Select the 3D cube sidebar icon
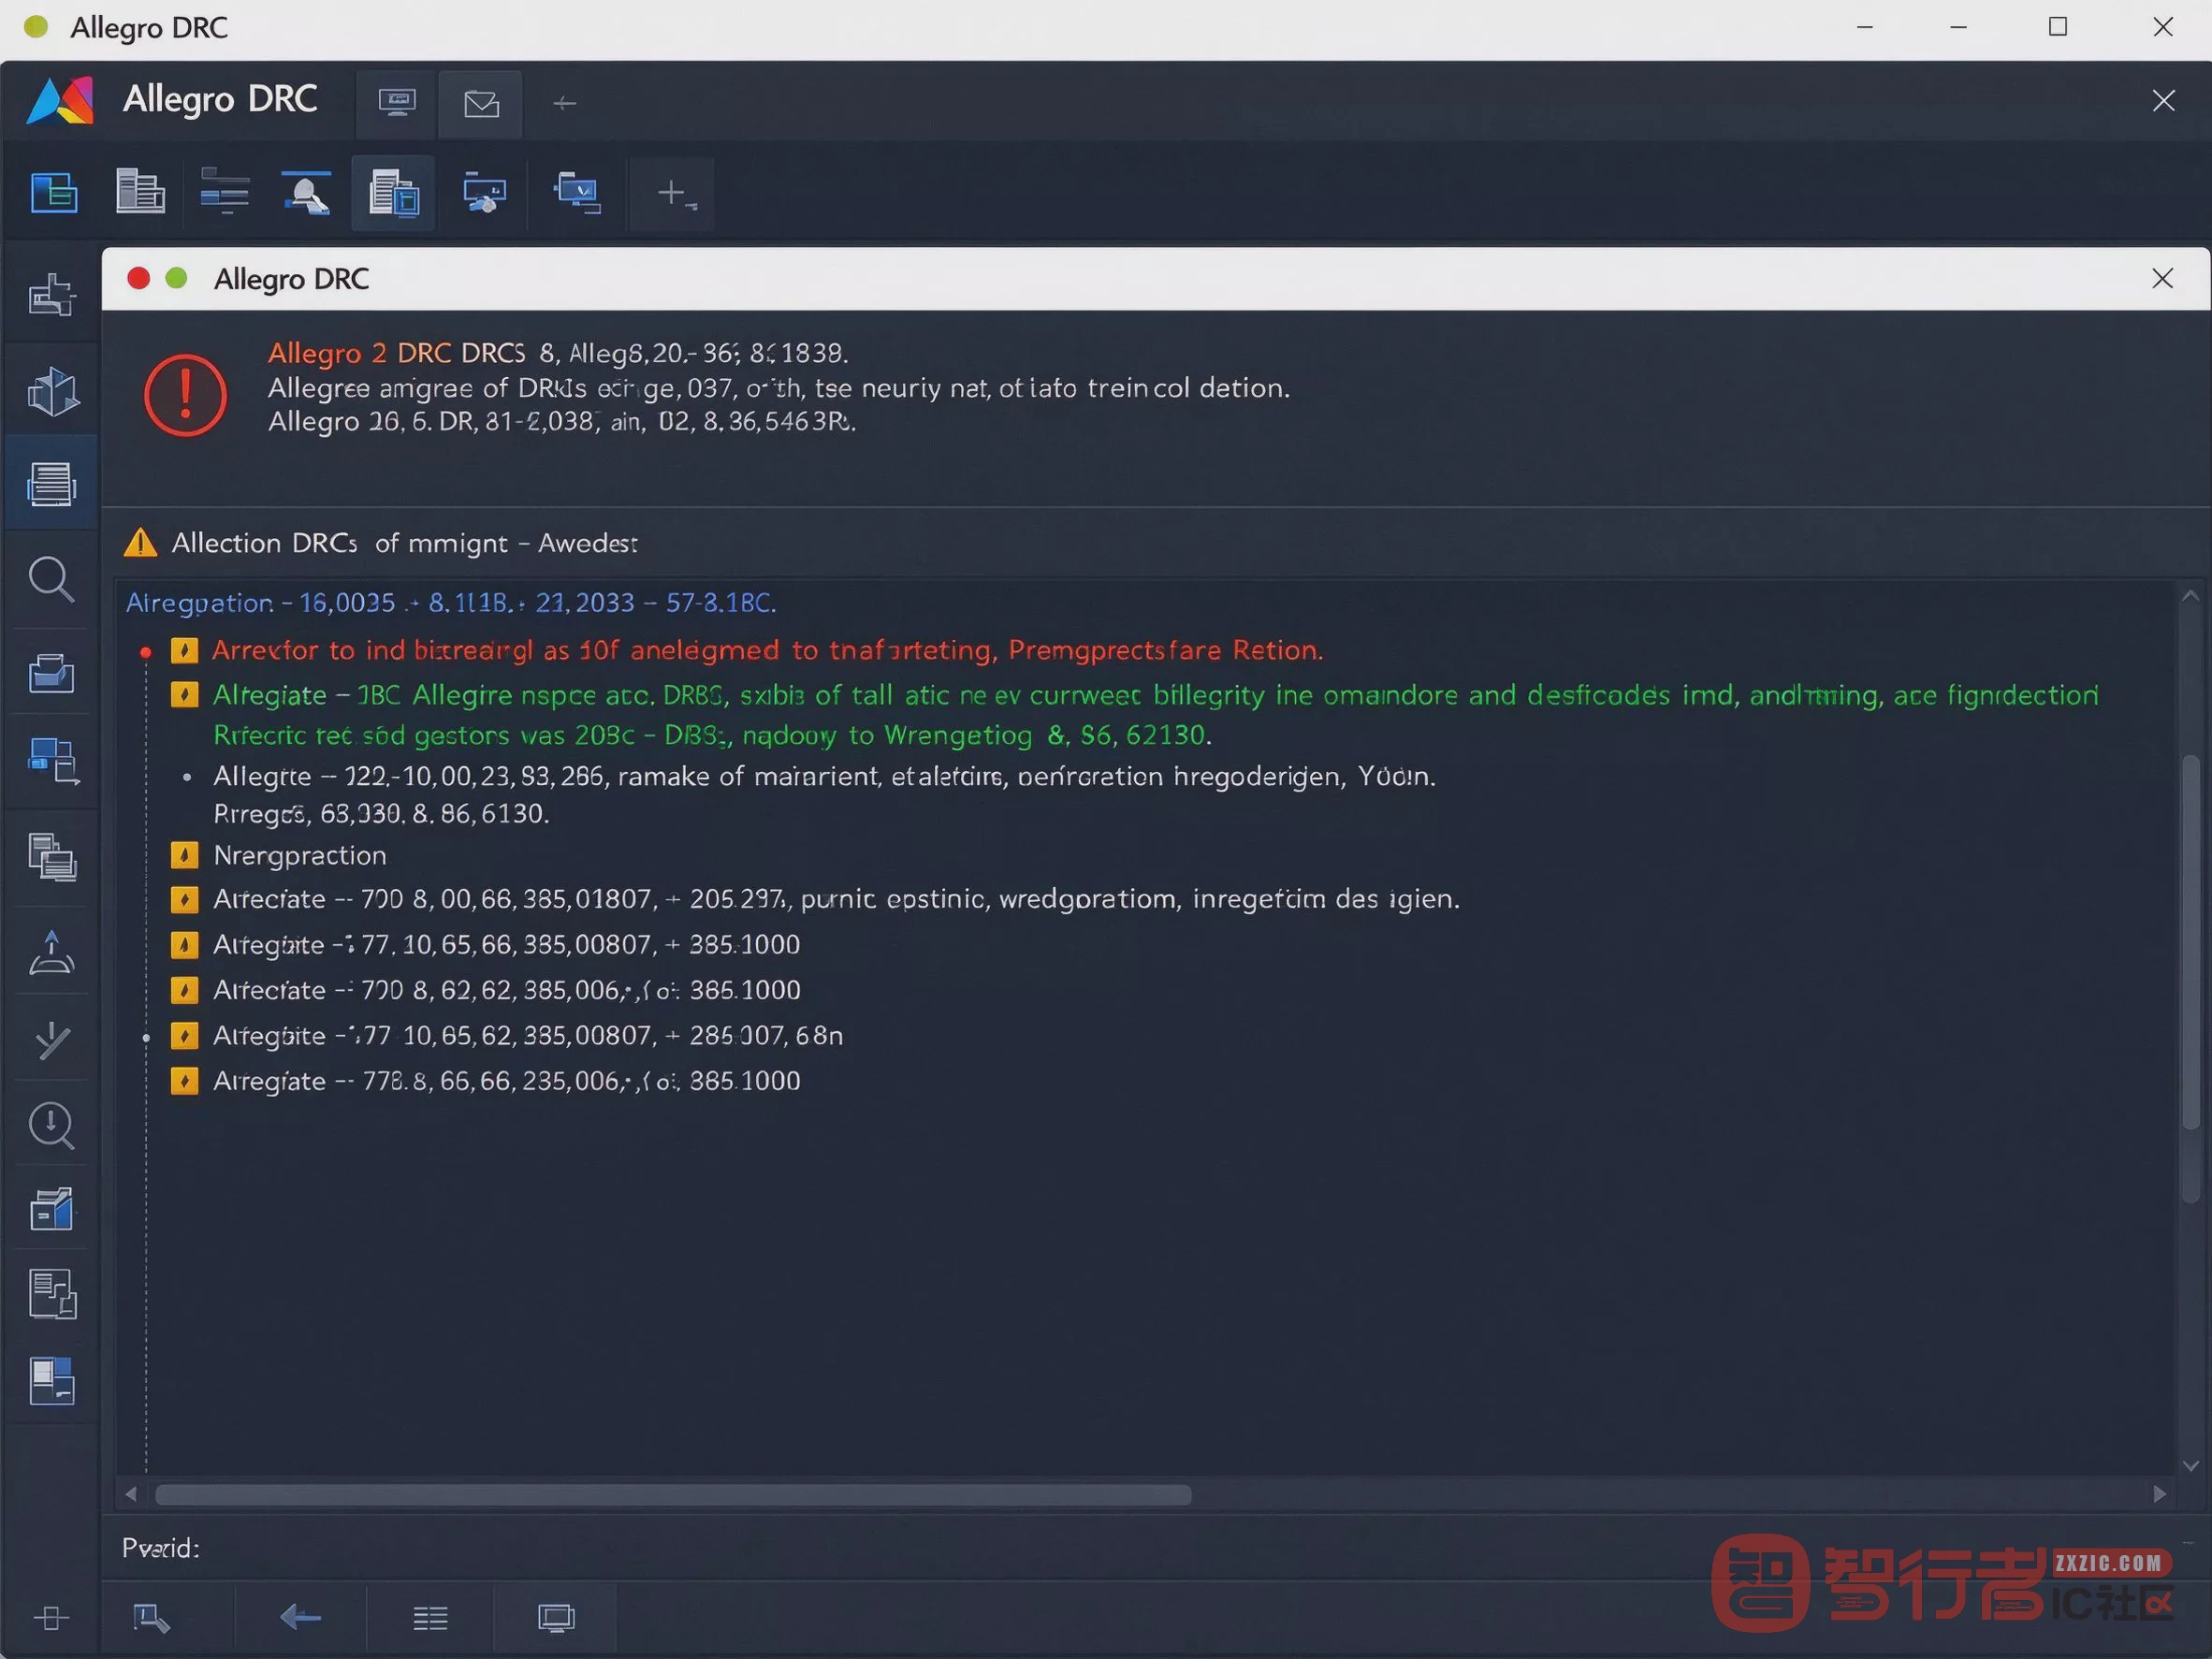Image resolution: width=2212 pixels, height=1659 pixels. click(x=52, y=391)
